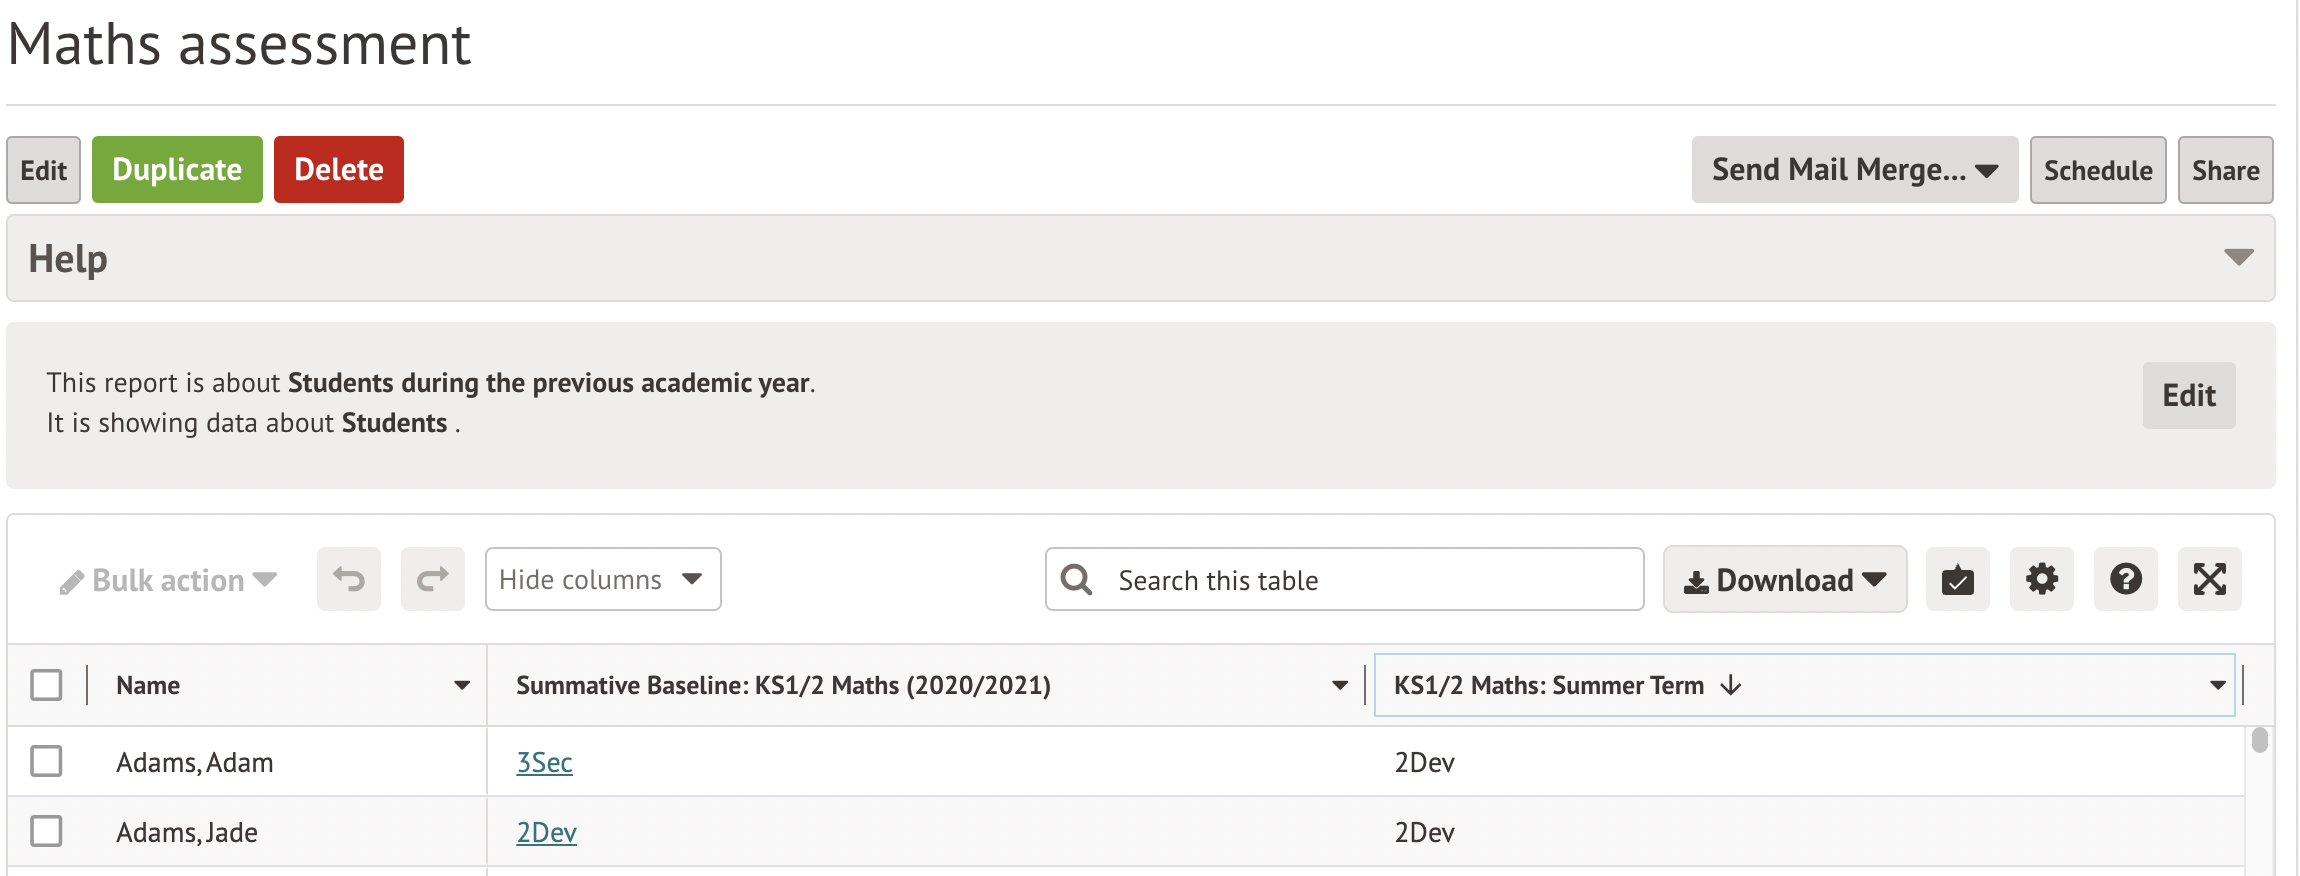Toggle the select-all header checkbox
Screen dimensions: 2300x876
(x=46, y=685)
